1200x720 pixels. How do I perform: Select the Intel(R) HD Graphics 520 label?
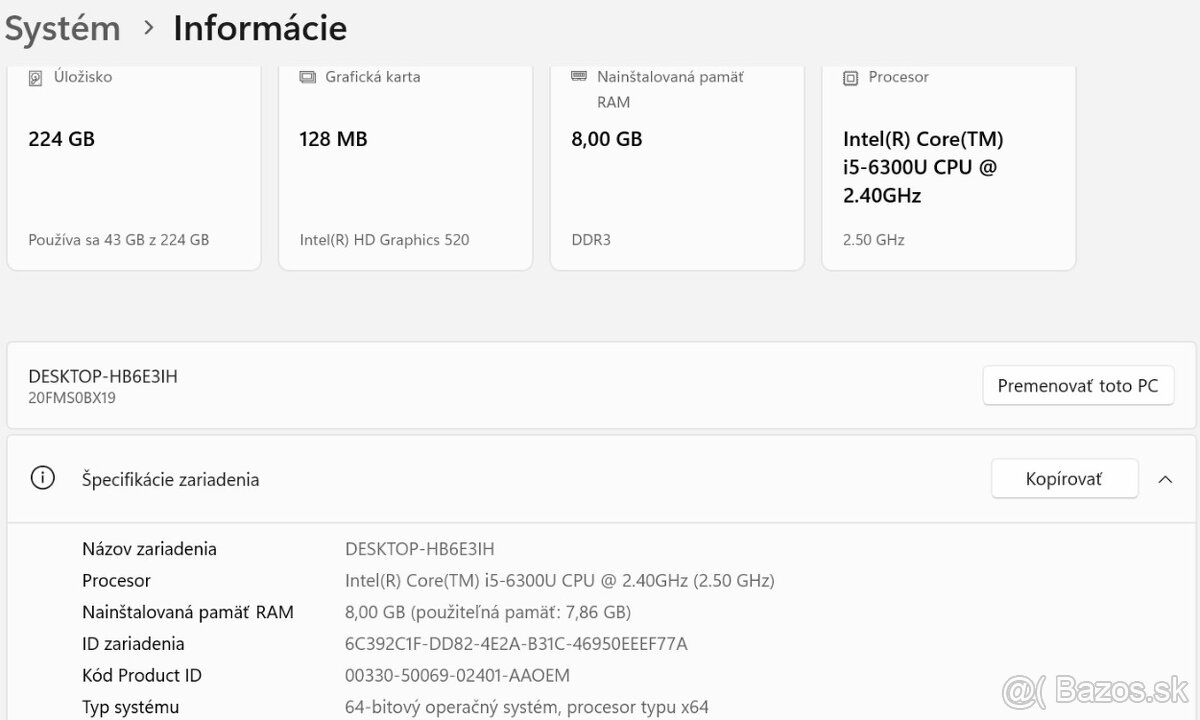pyautogui.click(x=384, y=240)
